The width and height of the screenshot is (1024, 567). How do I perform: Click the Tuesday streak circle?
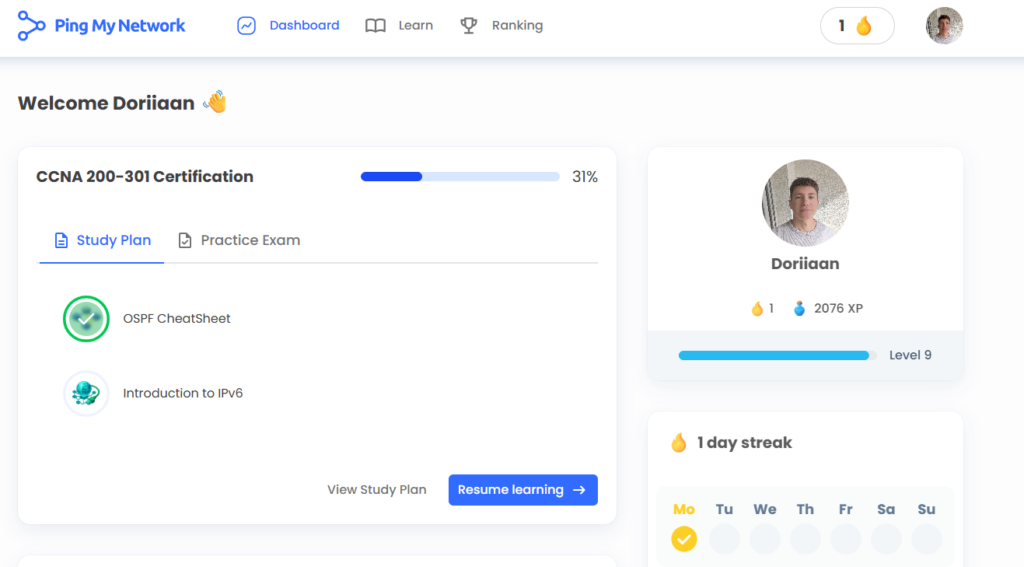724,539
